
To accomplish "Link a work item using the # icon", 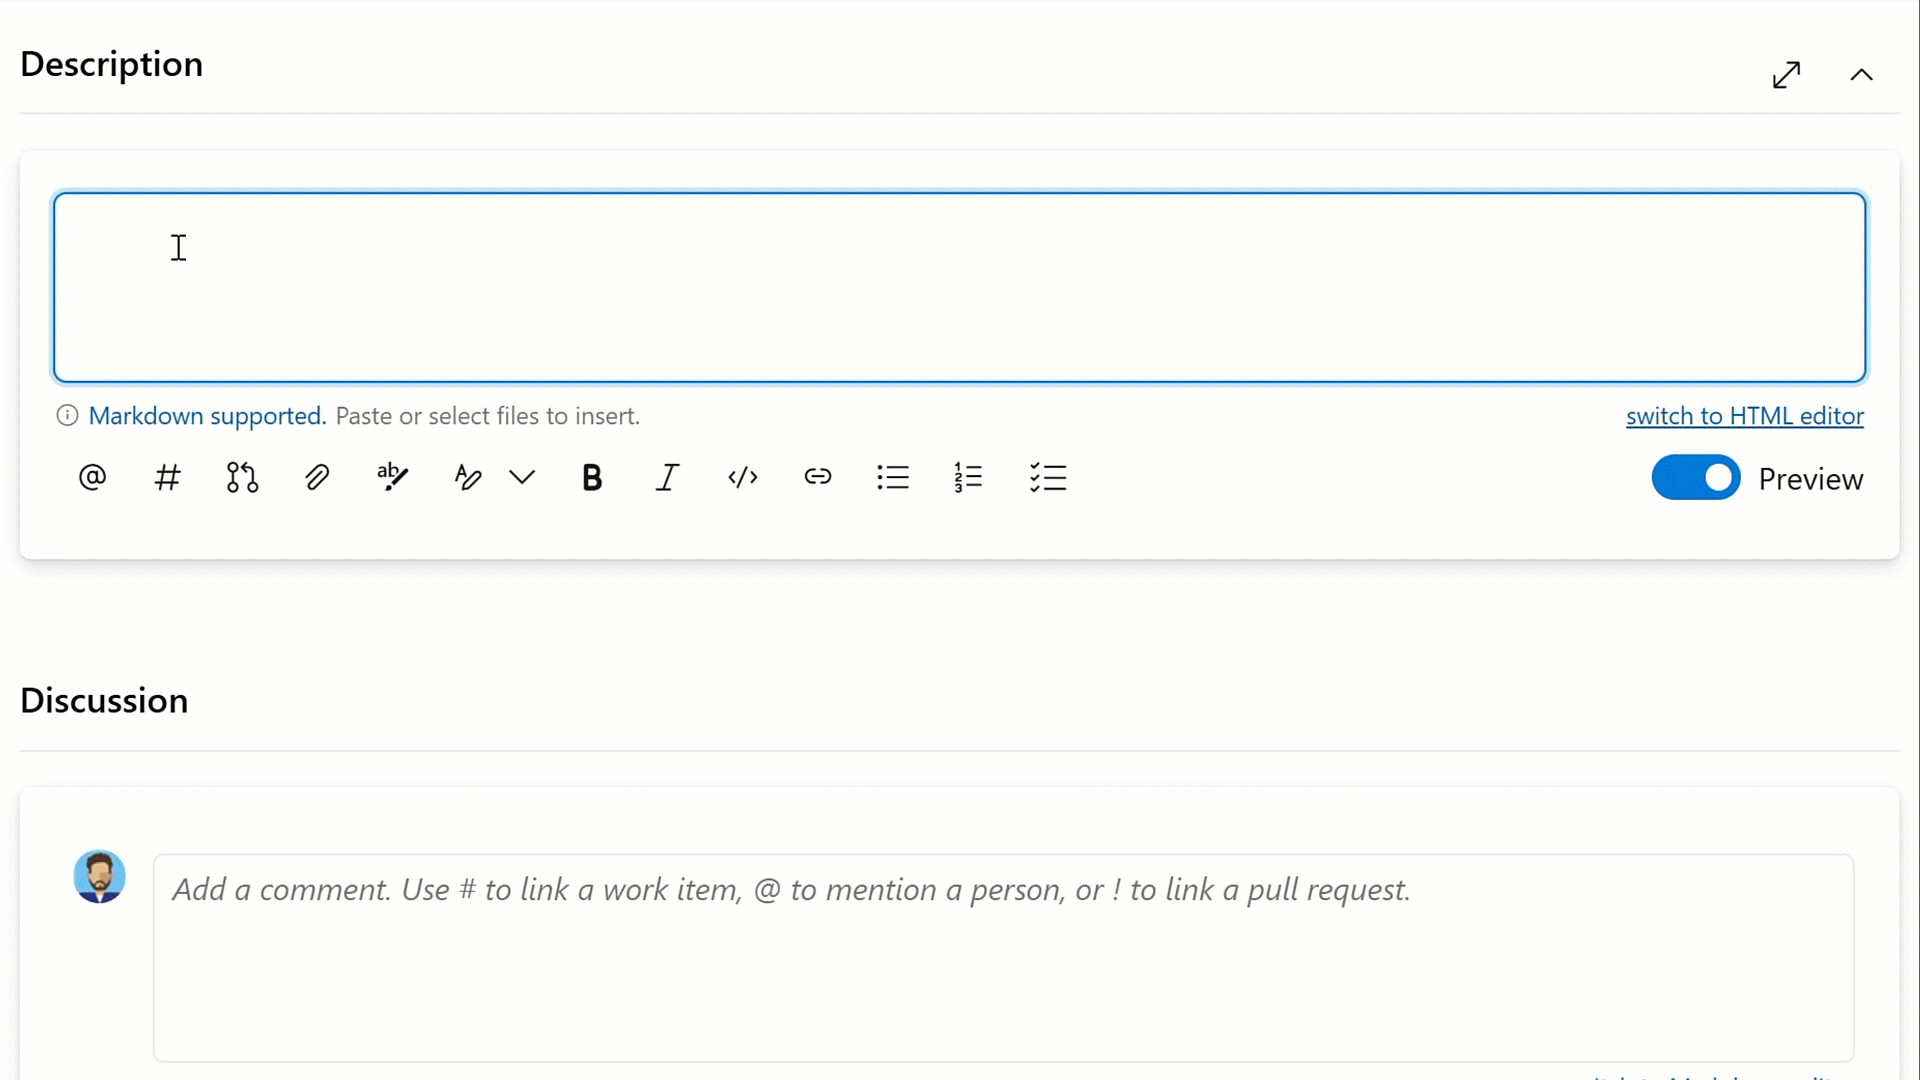I will tap(167, 478).
